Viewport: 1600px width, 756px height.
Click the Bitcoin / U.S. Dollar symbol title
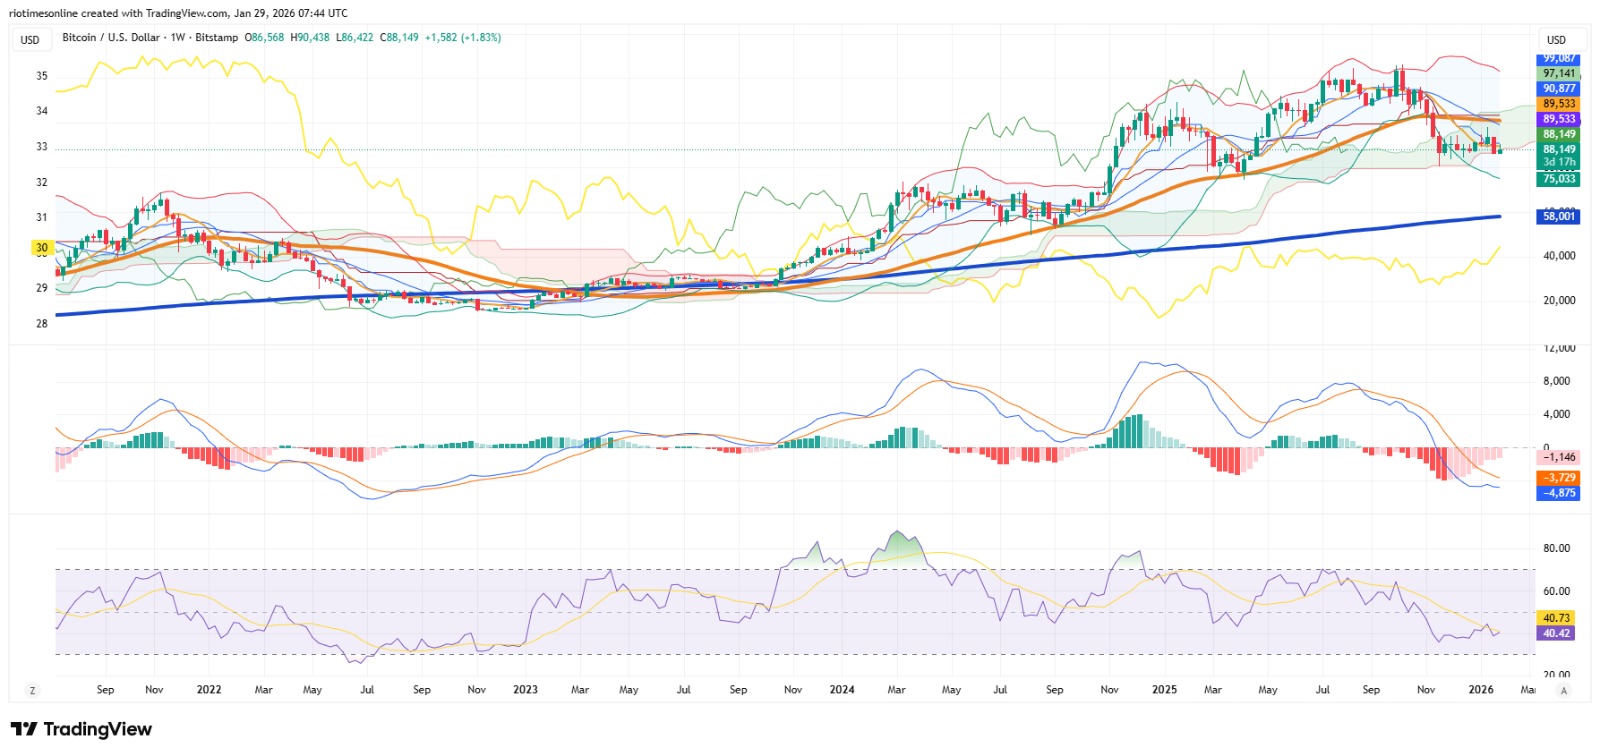tap(111, 37)
